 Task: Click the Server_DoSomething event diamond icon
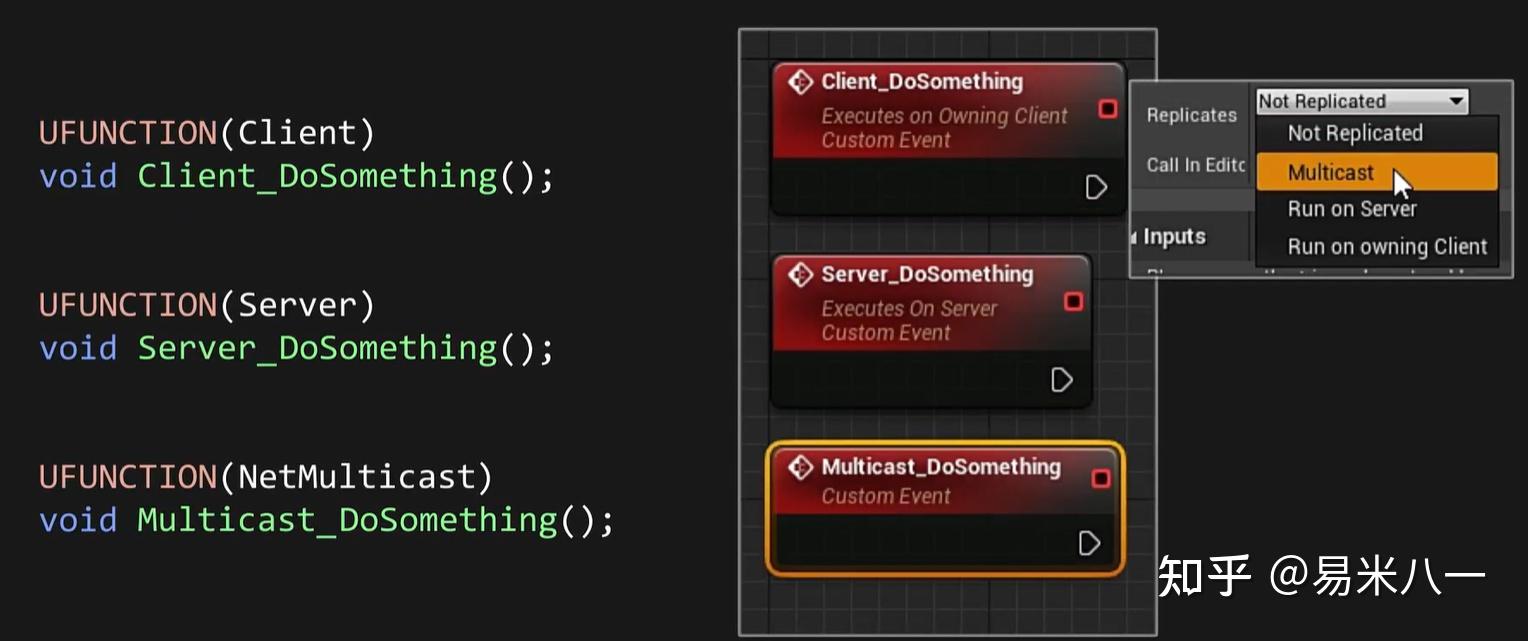[800, 274]
